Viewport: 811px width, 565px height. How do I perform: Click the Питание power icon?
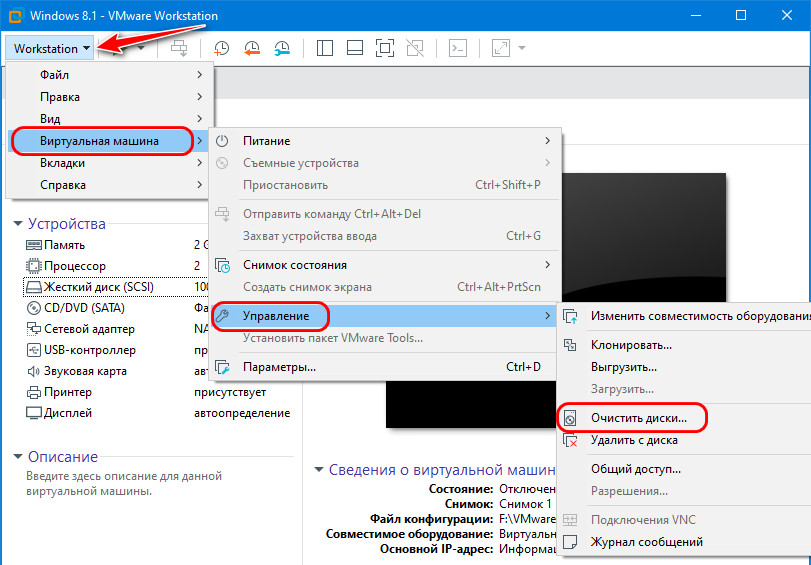pos(222,141)
